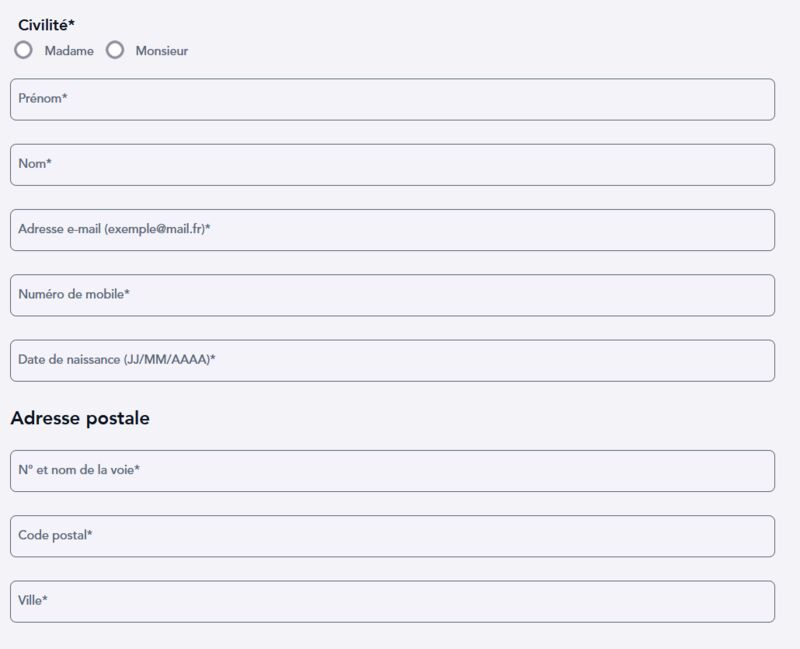
Task: Click the Numéro de mobile* placeholder label
Action: pos(74,294)
